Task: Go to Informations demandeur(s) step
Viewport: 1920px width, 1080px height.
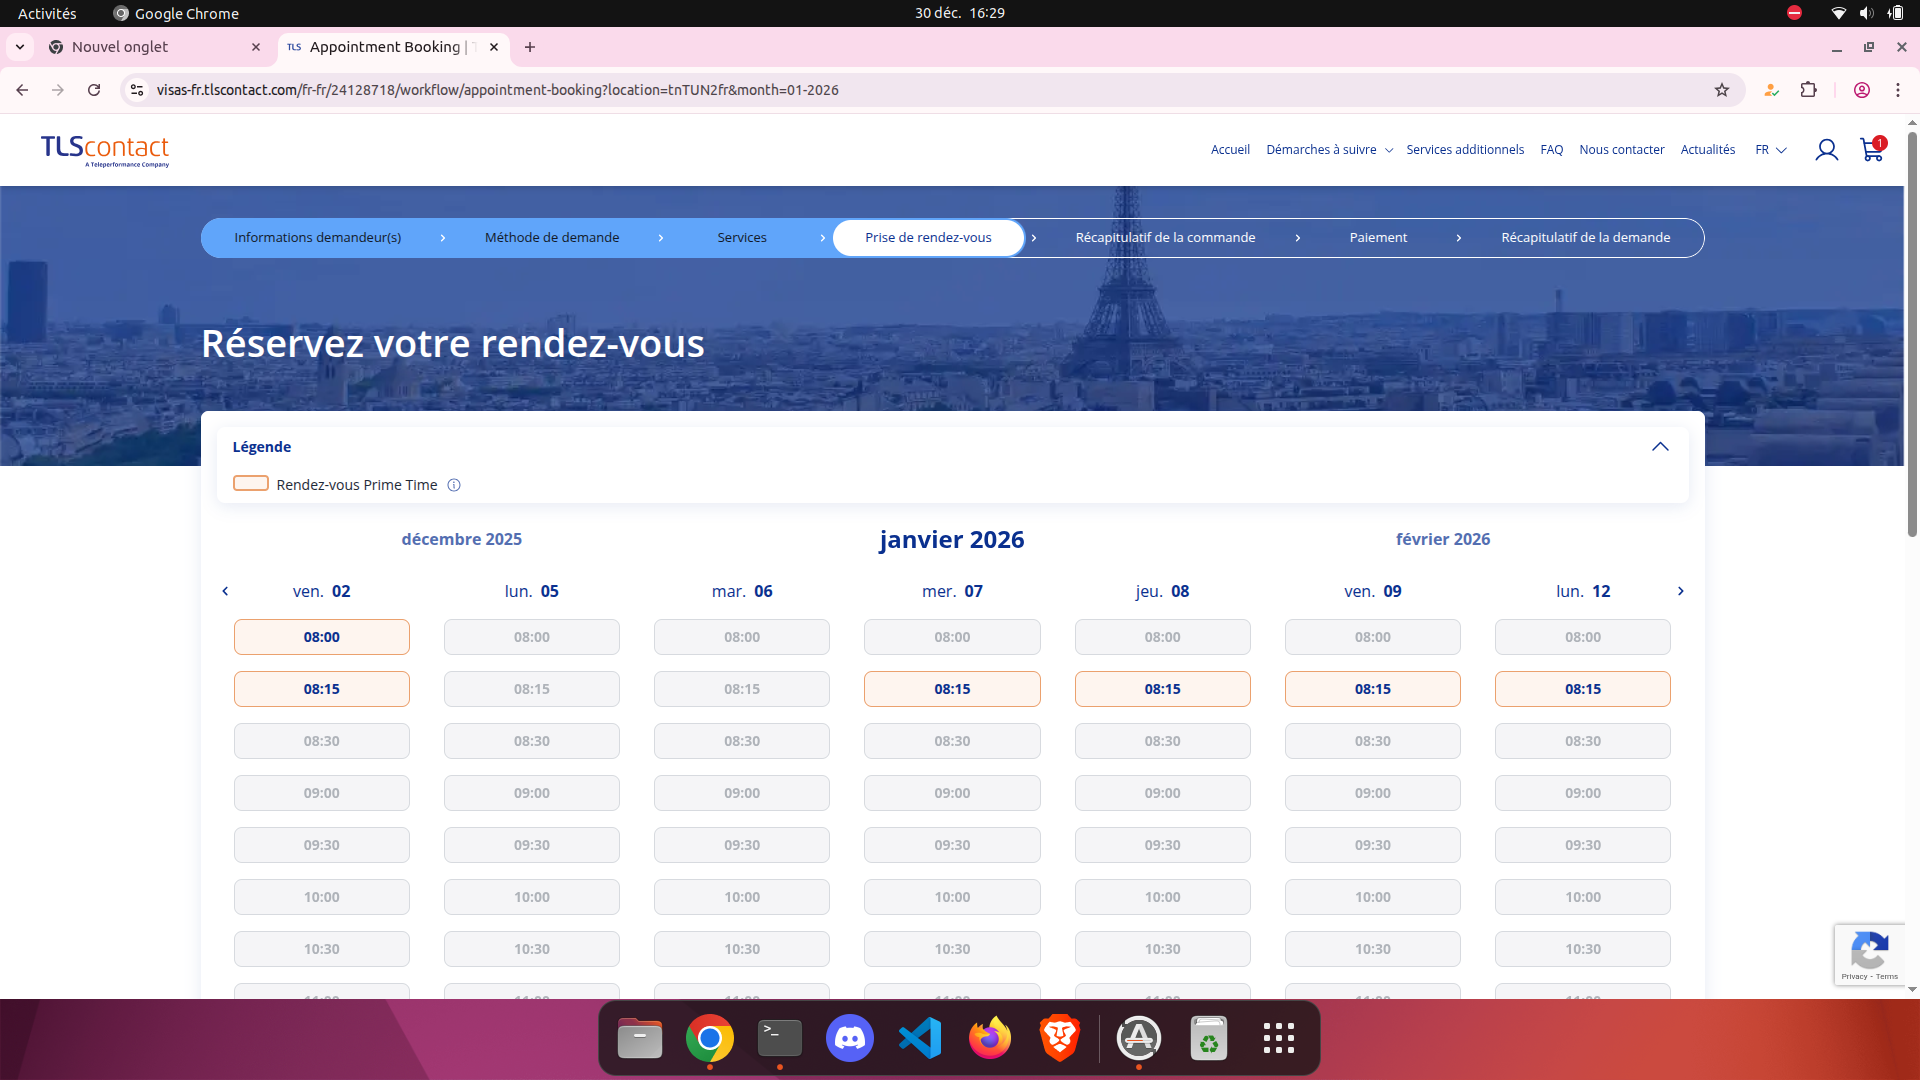Action: point(318,238)
